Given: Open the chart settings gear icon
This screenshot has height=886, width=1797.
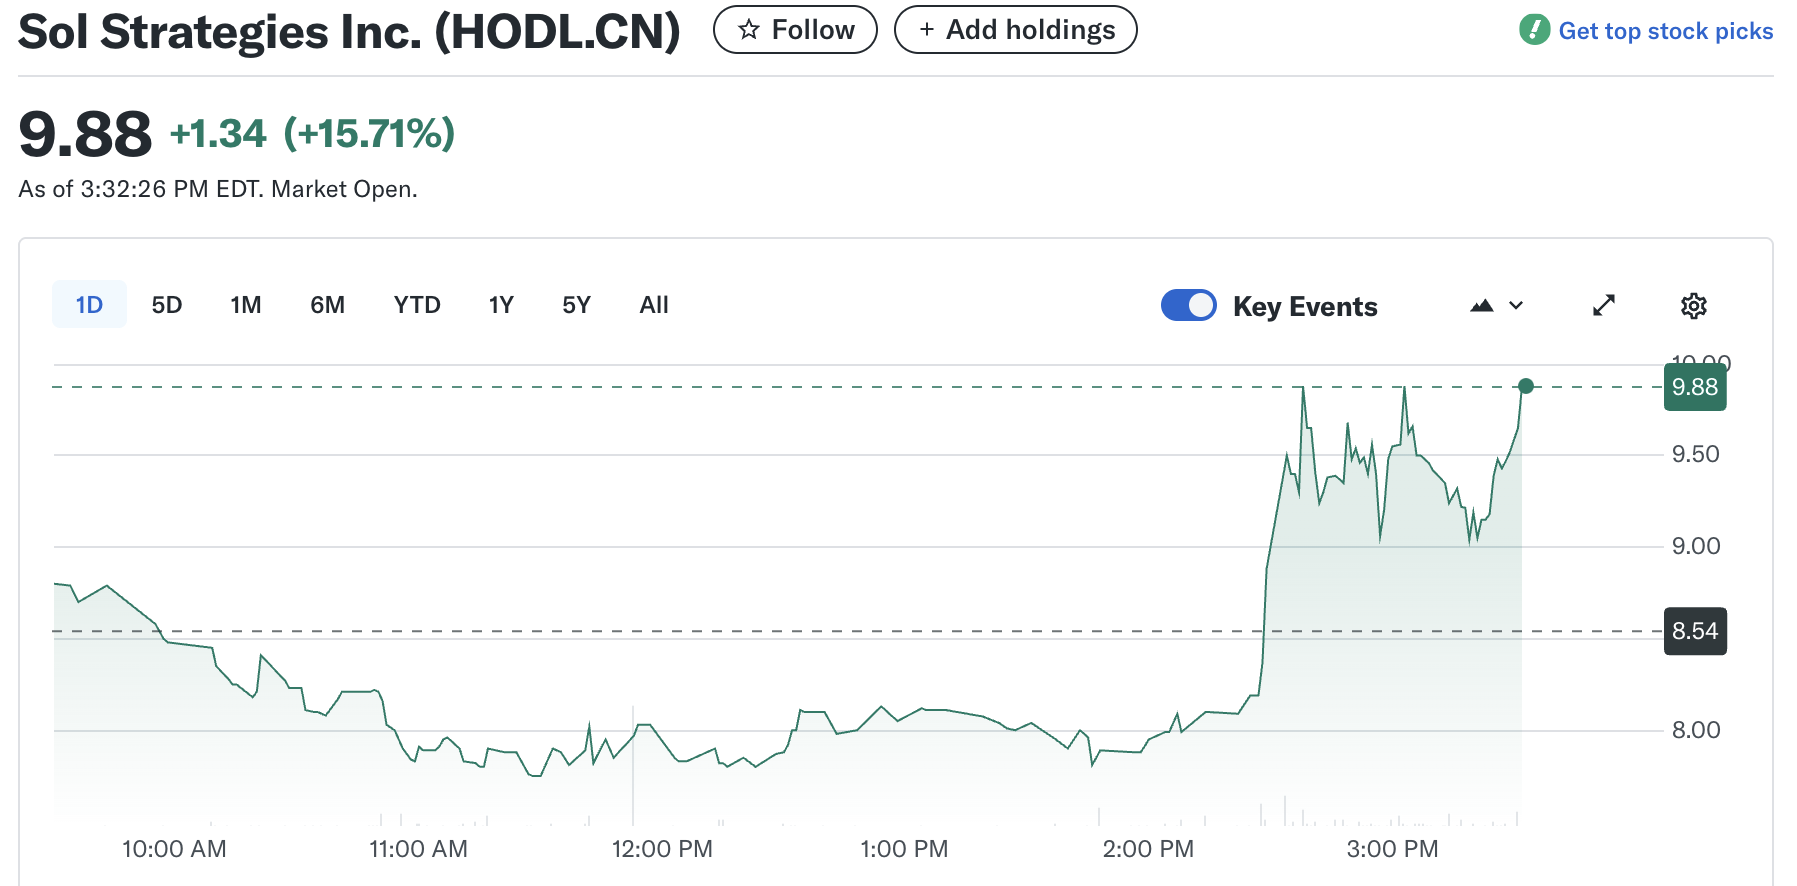Looking at the screenshot, I should click(x=1694, y=305).
